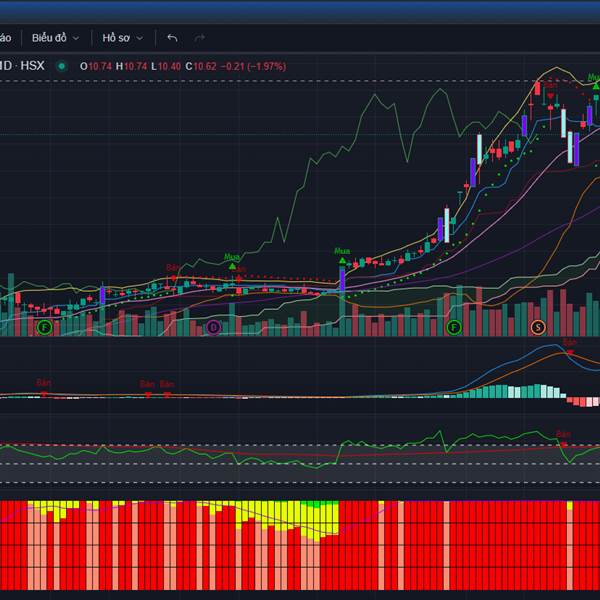Select the leftmost green F event marker
This screenshot has width=600, height=600.
(x=43, y=327)
